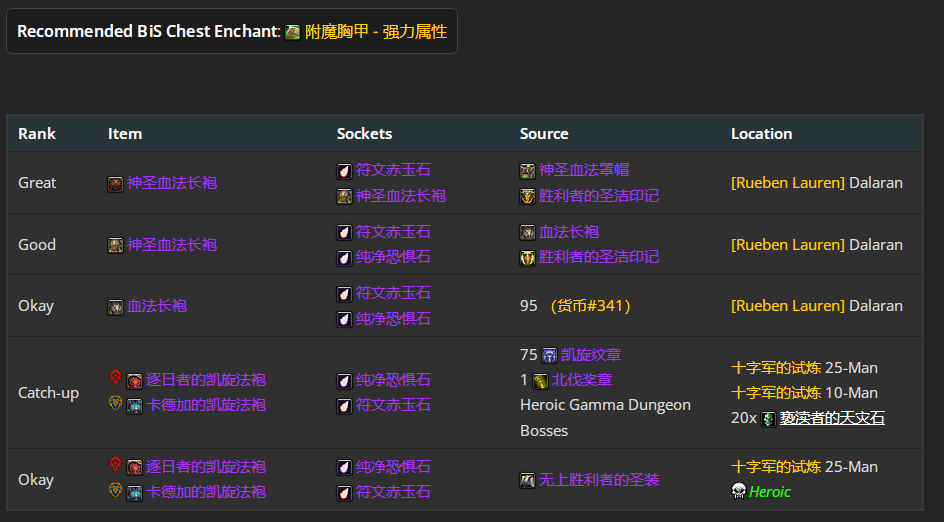The height and width of the screenshot is (522, 944).
Task: Open the 亵渎者的天灾石 link
Action: 832,418
